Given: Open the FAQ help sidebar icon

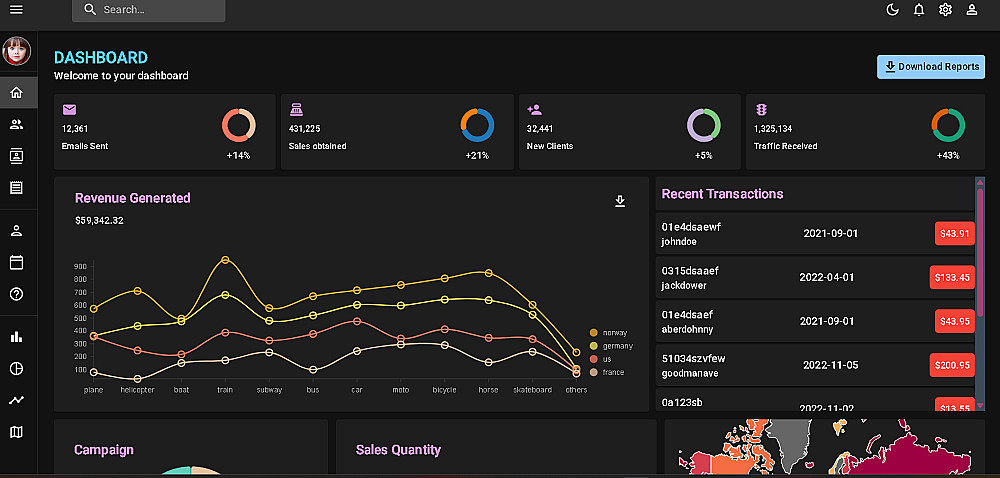Looking at the screenshot, I should (17, 294).
